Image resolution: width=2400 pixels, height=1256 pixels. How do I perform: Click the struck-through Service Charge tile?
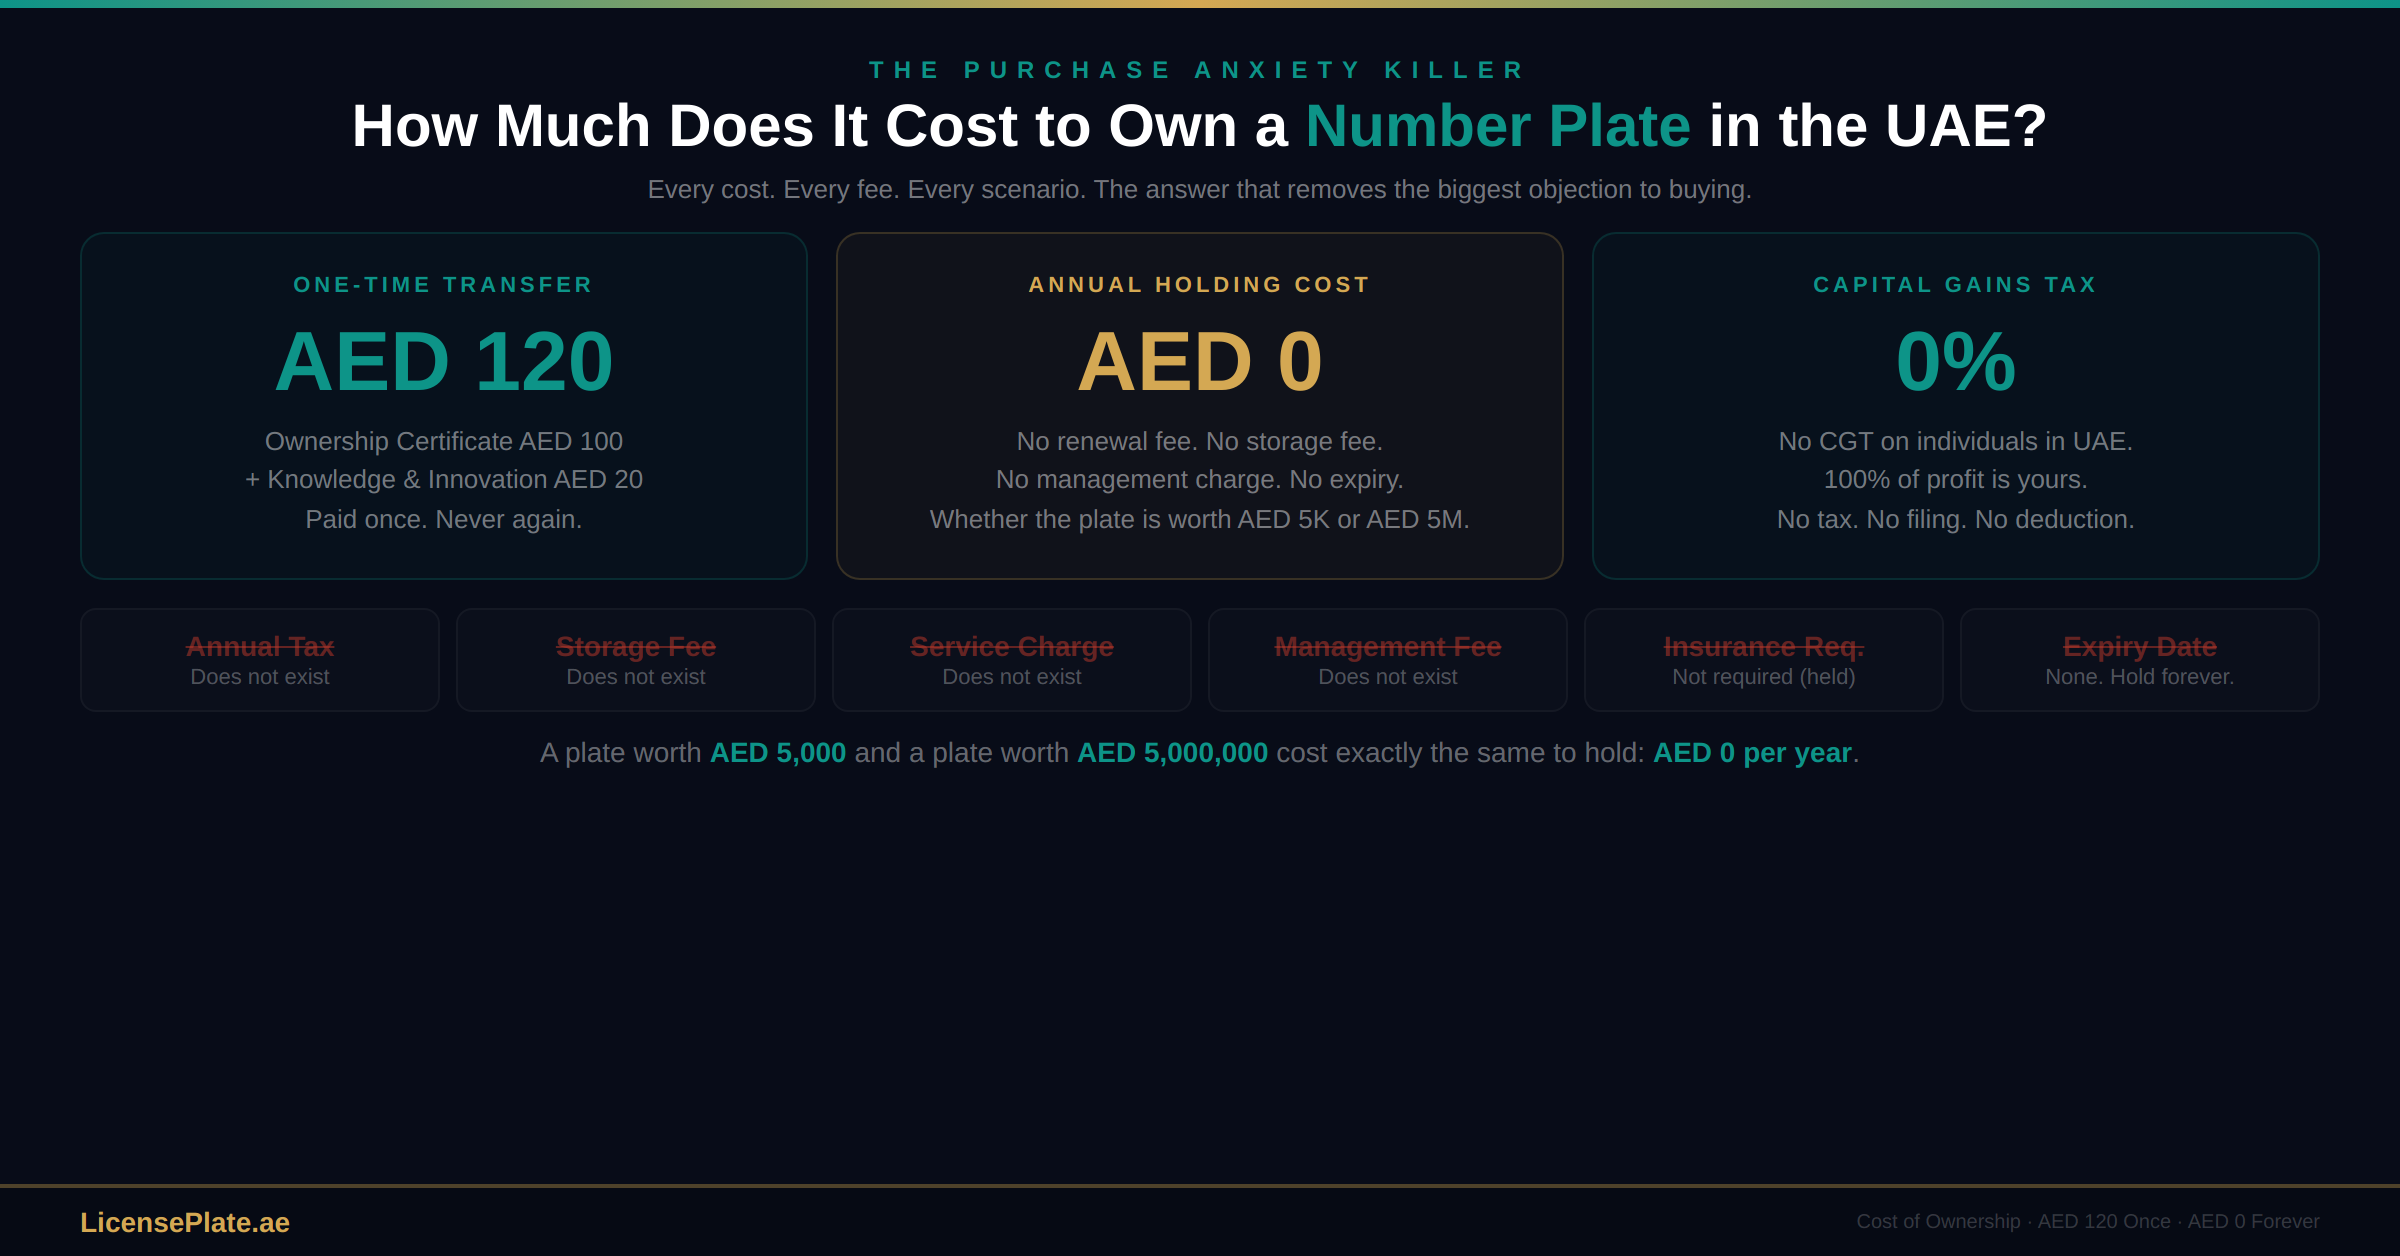(1012, 660)
